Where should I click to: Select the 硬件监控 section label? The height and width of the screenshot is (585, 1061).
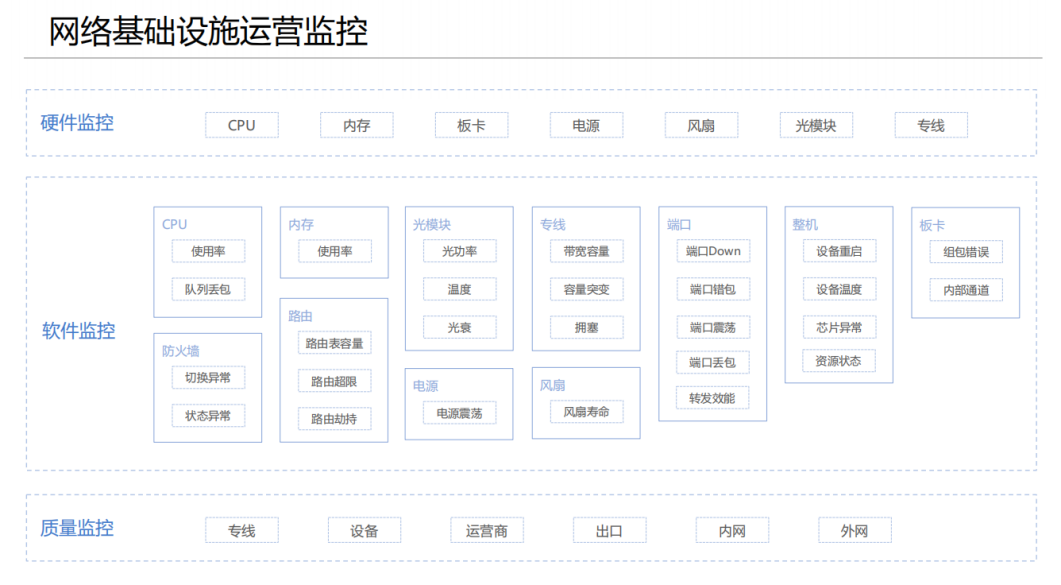77,123
